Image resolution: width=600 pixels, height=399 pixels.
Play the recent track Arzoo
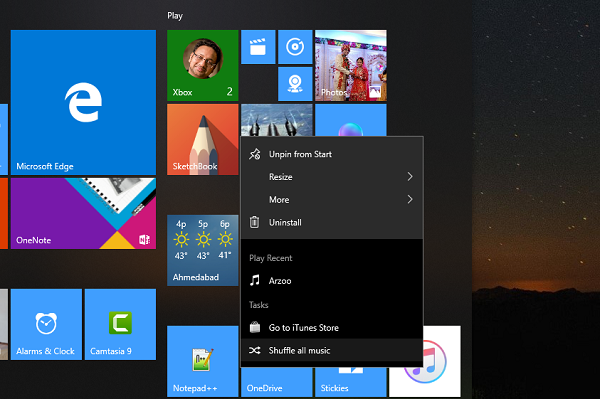[332, 281]
